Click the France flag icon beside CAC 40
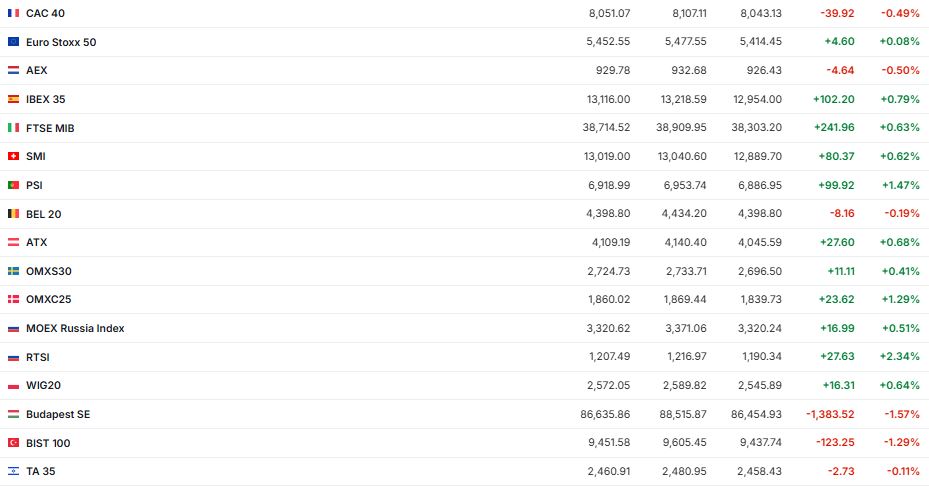929x488 pixels. coord(13,13)
